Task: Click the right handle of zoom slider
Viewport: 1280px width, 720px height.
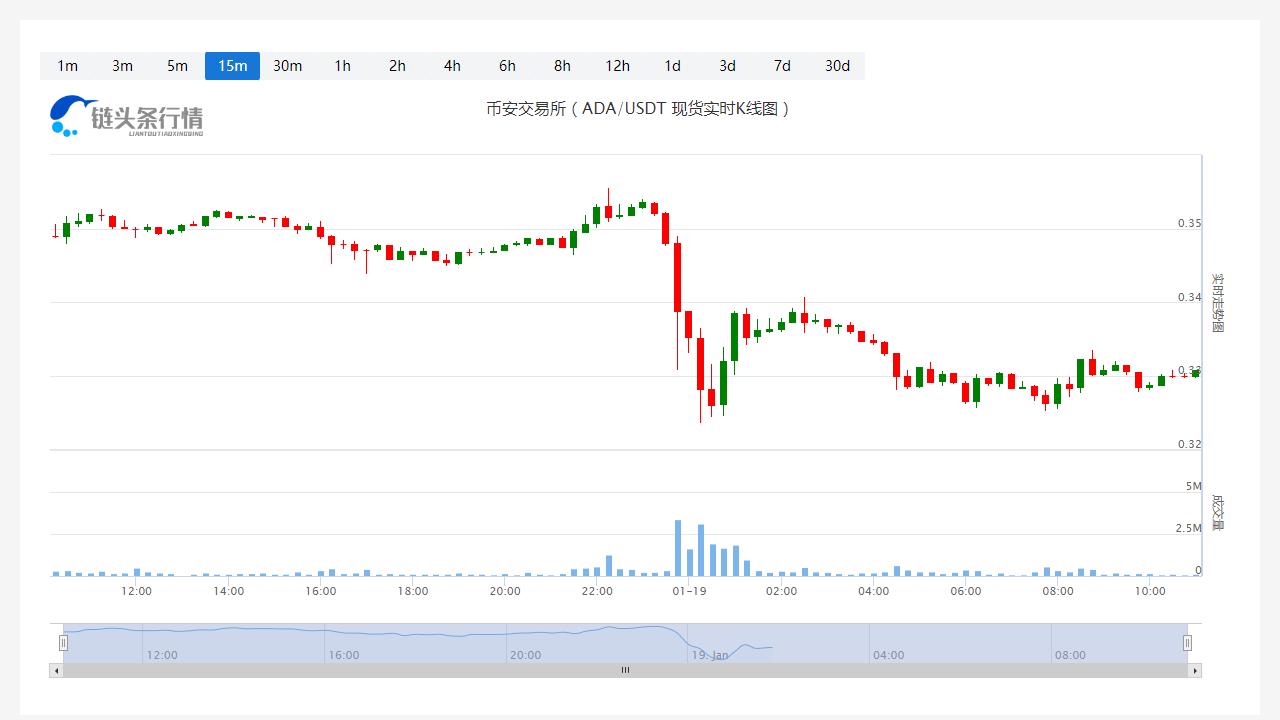Action: [1188, 643]
